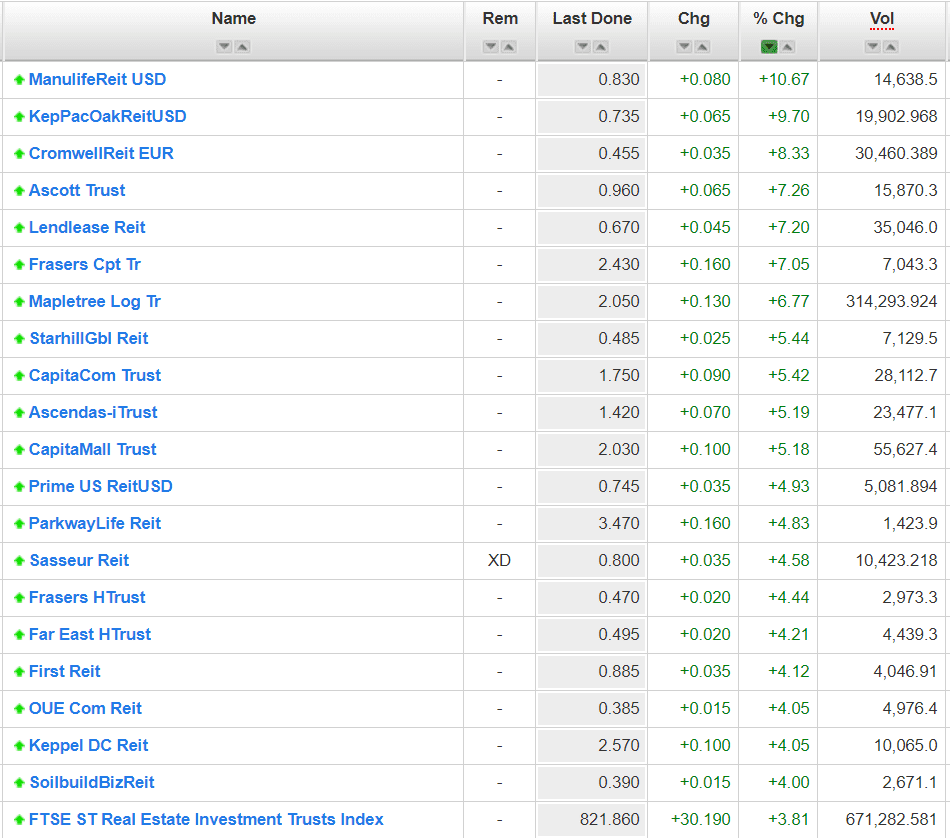Open Far East HTrust stock link
Viewport: 950px width, 838px height.
tap(90, 634)
